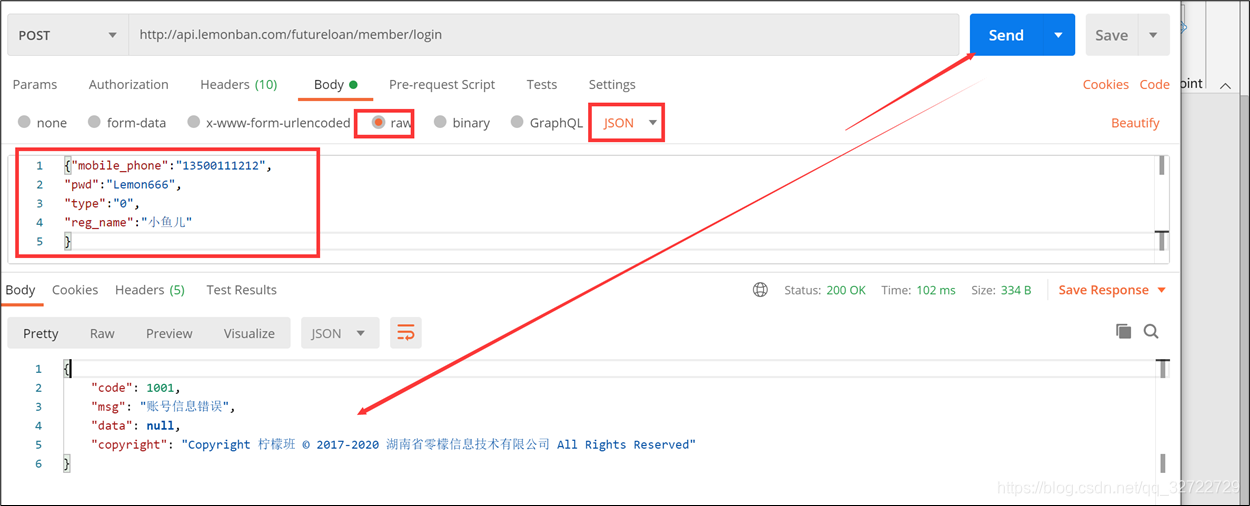
Task: Click the request body editor scrollbar
Action: [x=1162, y=165]
